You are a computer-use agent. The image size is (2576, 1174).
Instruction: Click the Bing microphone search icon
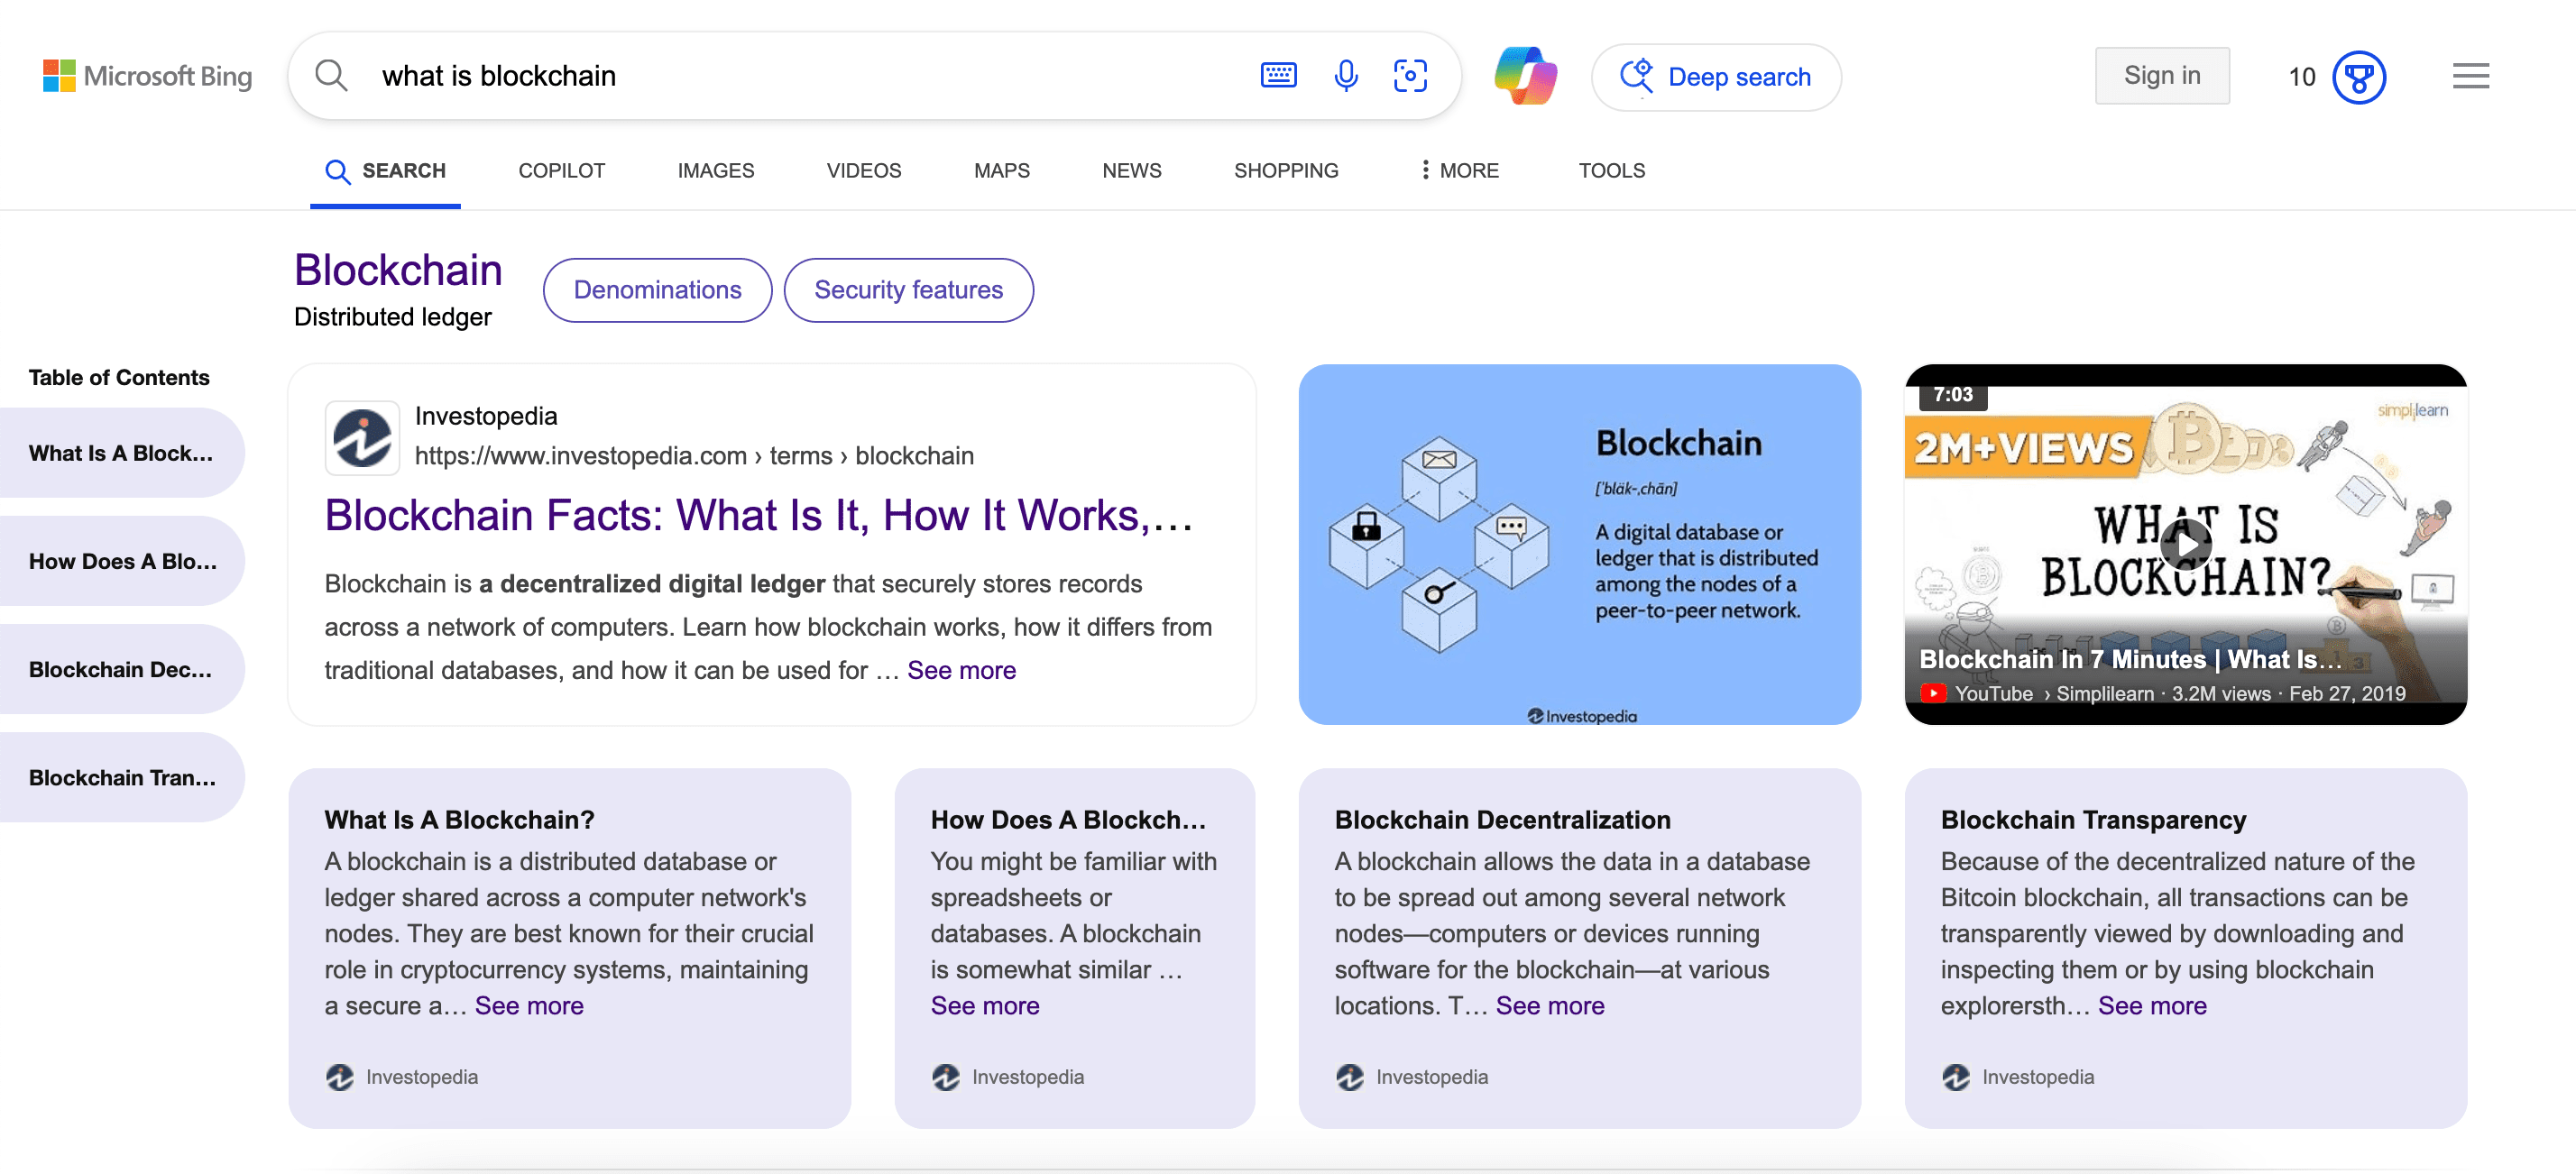coord(1346,74)
